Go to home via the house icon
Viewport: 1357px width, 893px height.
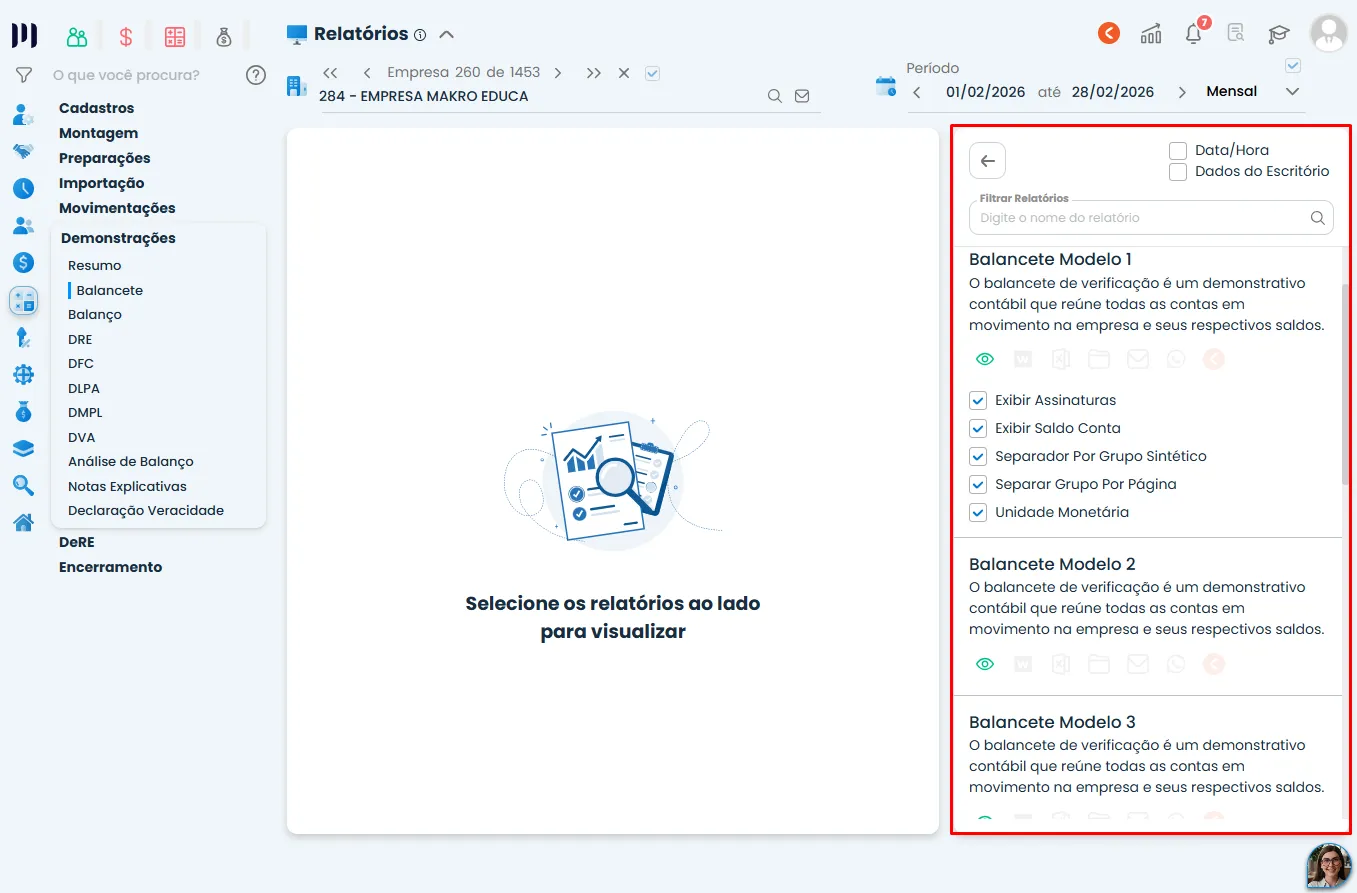23,522
